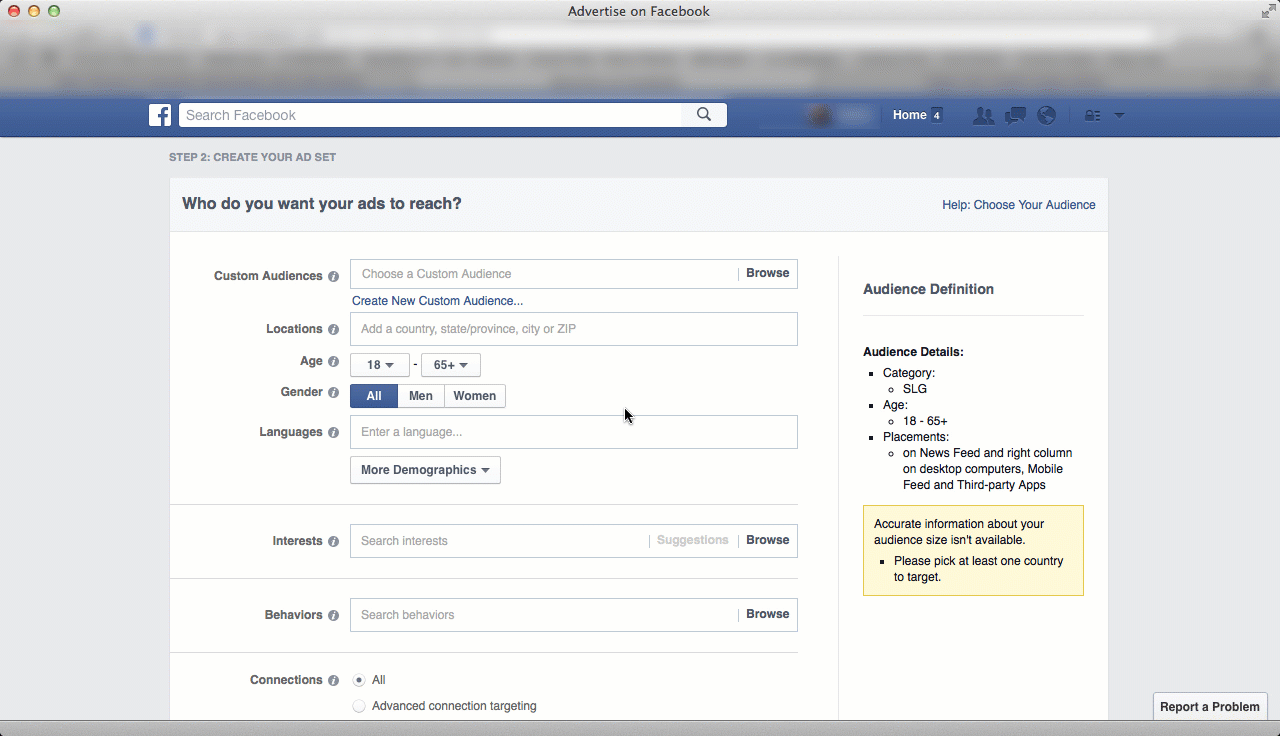The image size is (1280, 736).
Task: Browse Interests
Action: pyautogui.click(x=768, y=540)
